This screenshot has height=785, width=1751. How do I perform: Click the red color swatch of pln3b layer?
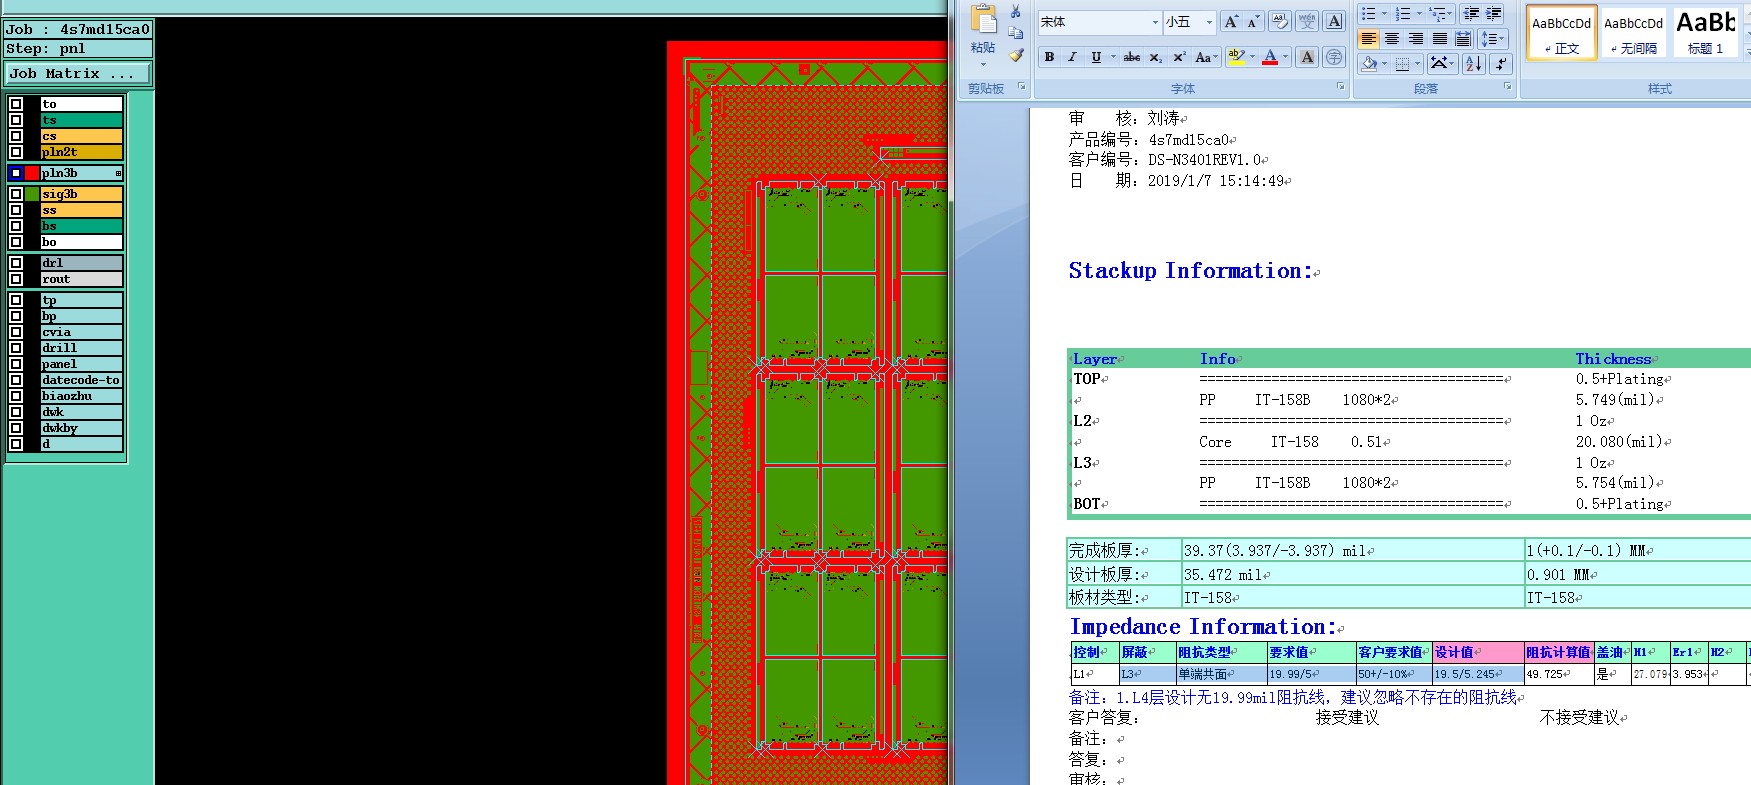coord(32,173)
